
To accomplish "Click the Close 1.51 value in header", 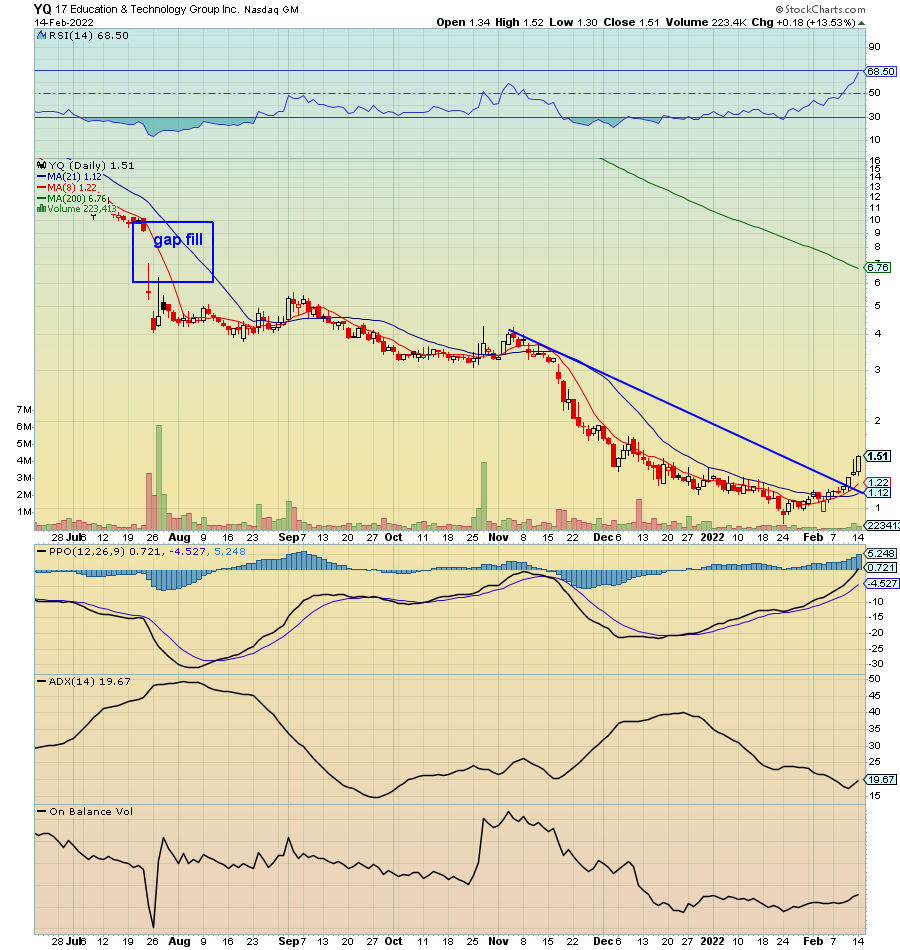I will 632,22.
